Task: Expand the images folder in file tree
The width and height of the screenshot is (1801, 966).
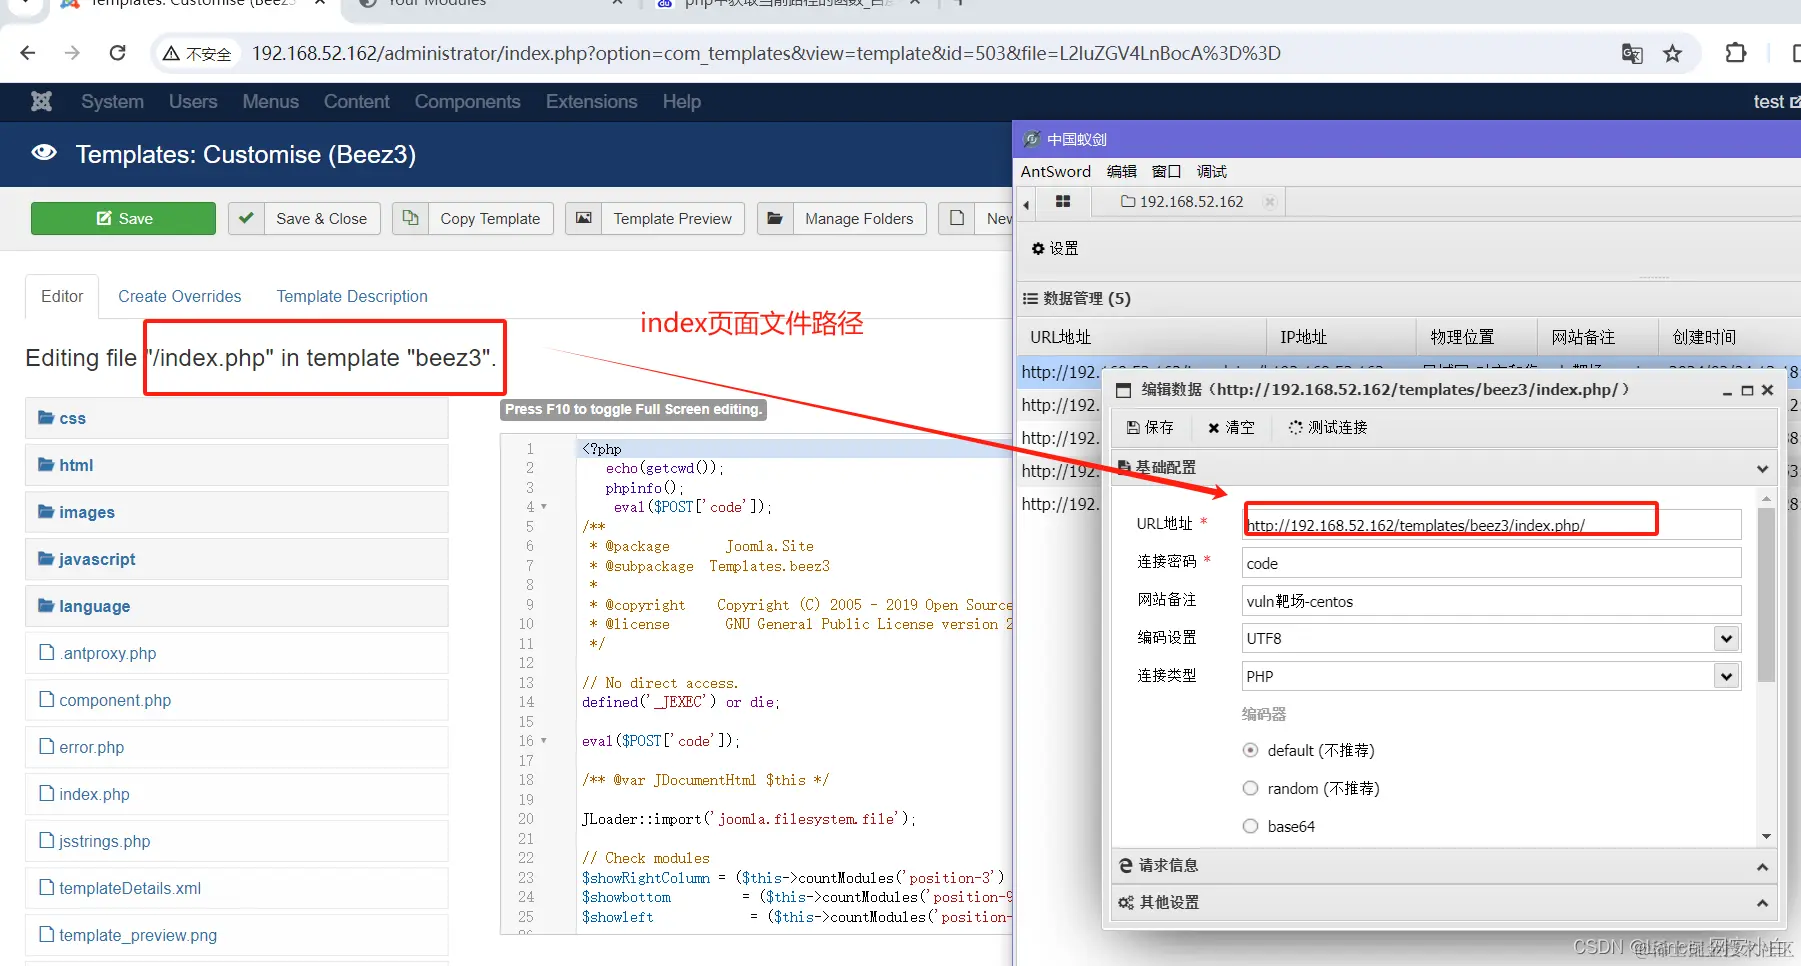Action: (x=236, y=512)
